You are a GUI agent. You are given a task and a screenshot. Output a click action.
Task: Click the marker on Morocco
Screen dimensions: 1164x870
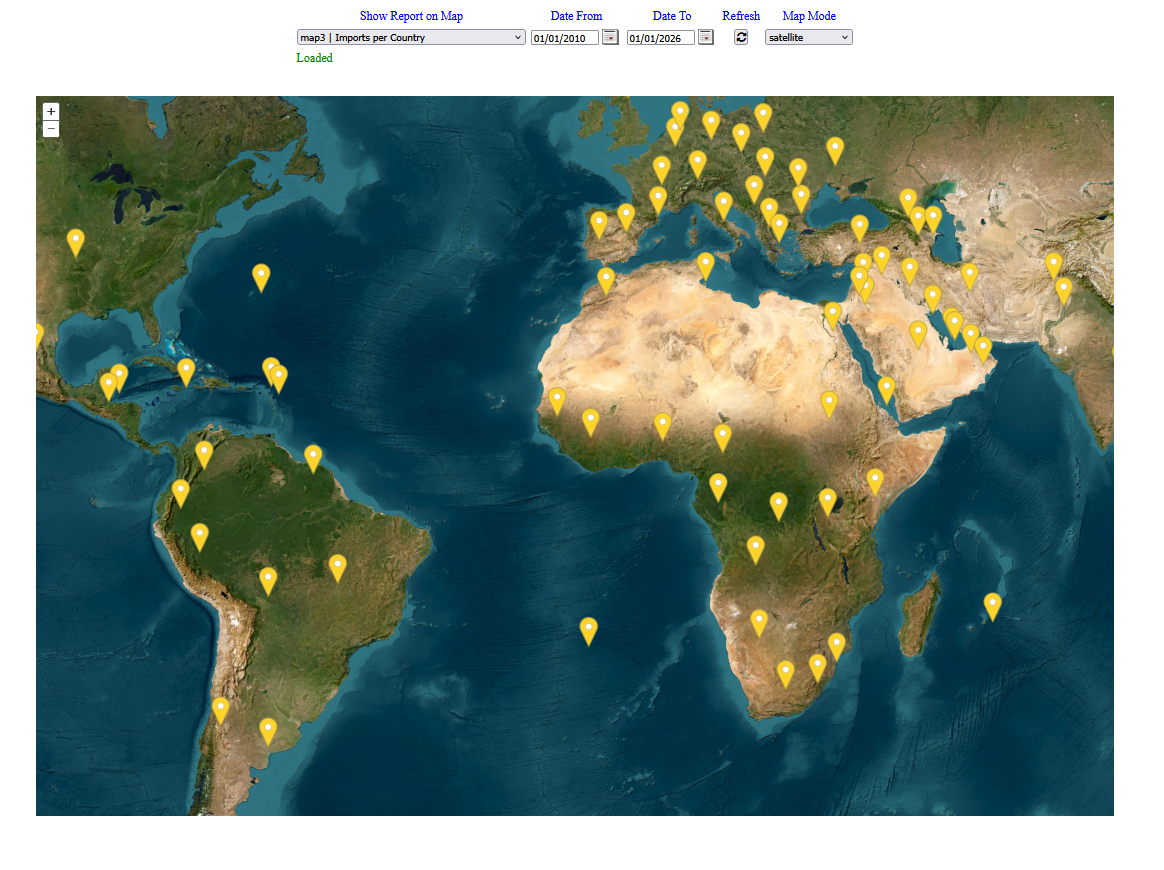pos(606,280)
